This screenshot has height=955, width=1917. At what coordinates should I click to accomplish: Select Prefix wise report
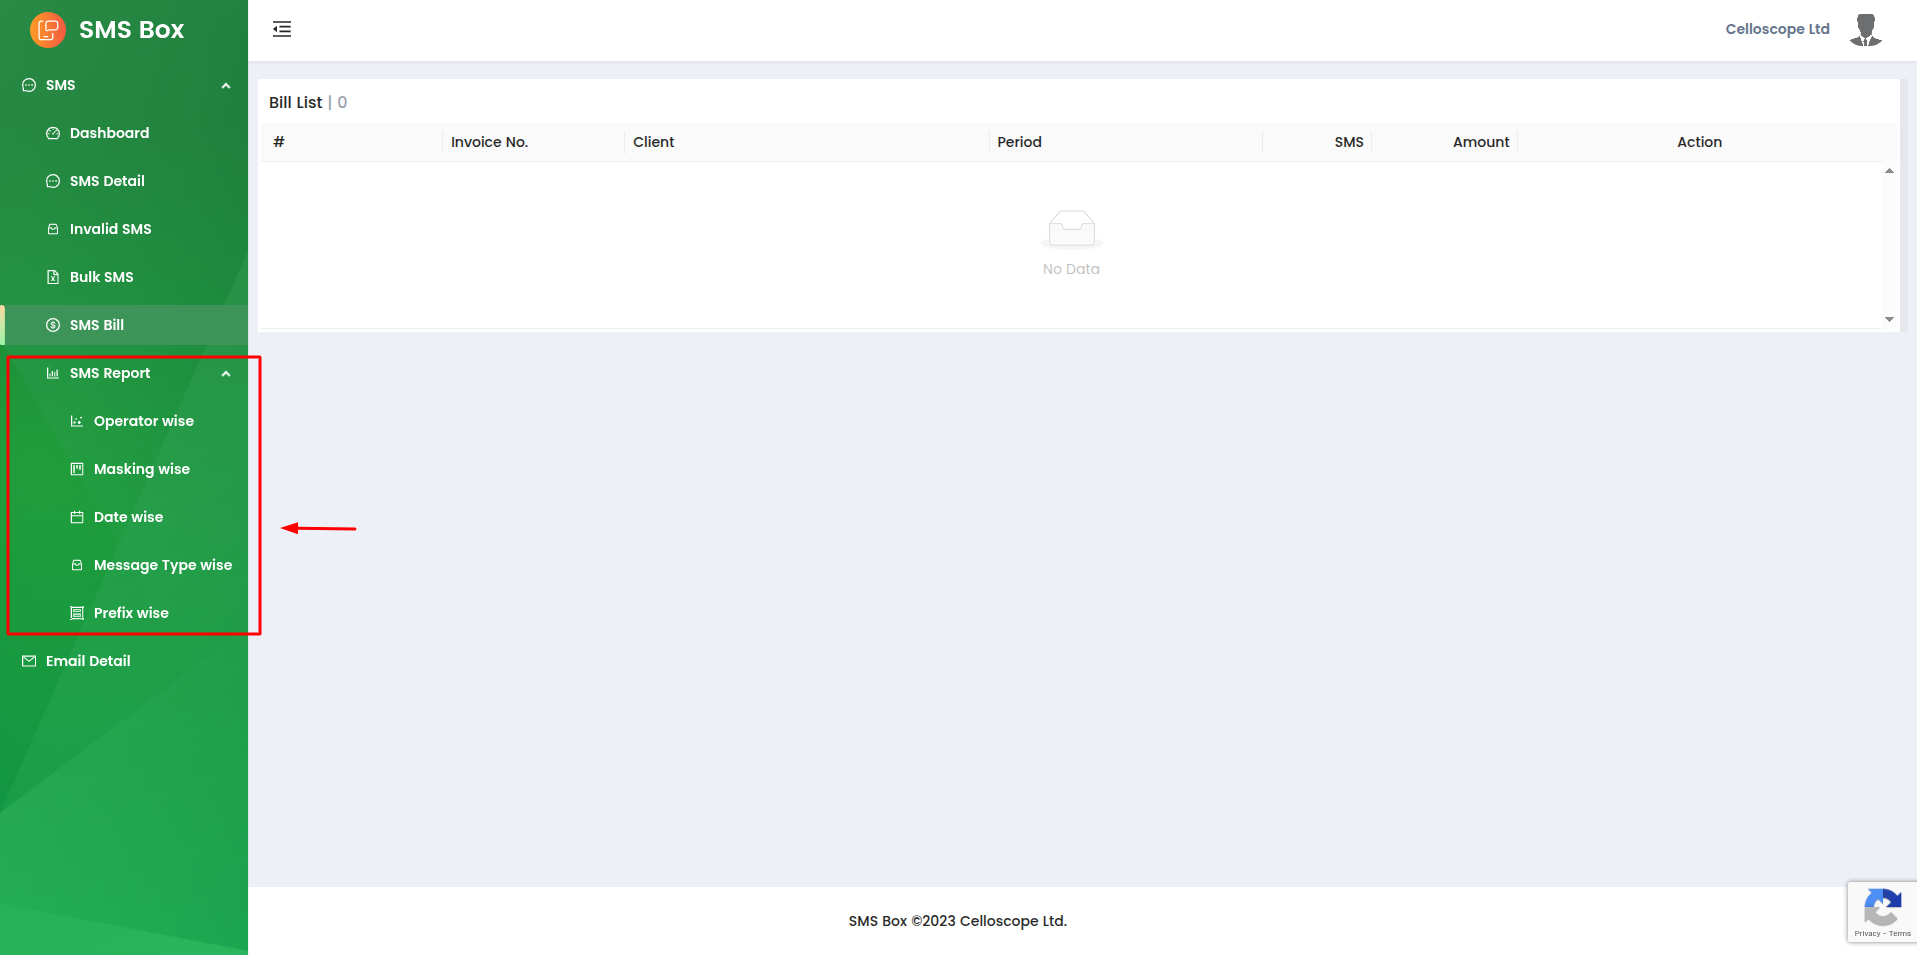[x=131, y=613]
